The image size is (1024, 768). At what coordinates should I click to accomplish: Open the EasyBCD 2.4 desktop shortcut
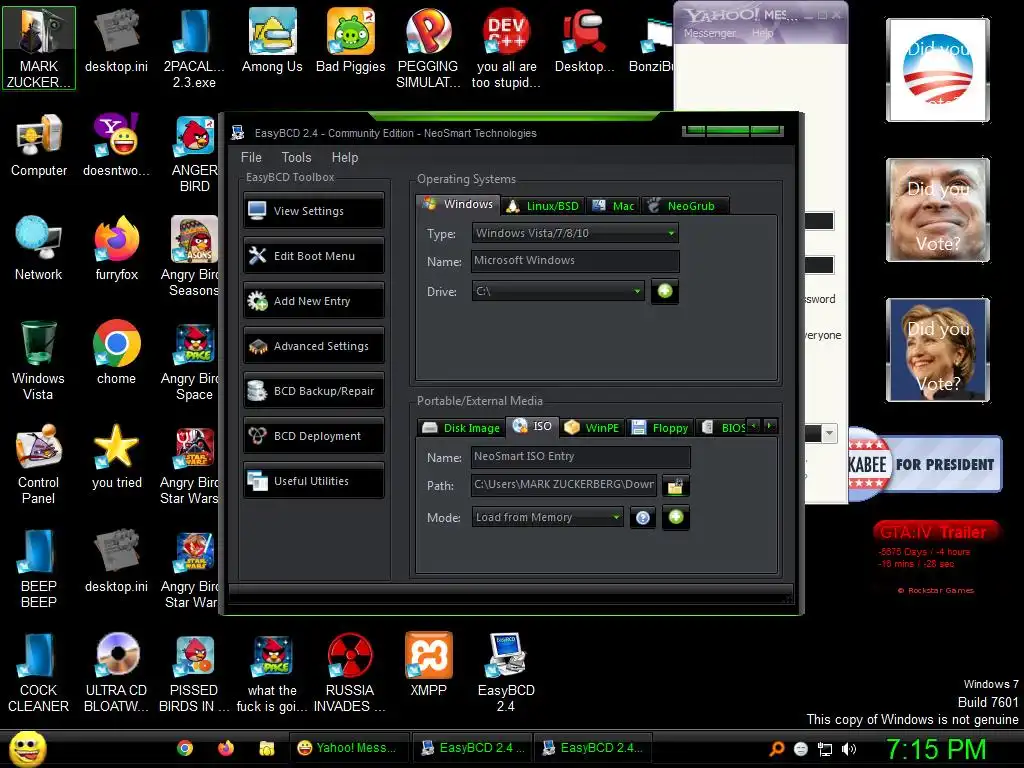[506, 672]
